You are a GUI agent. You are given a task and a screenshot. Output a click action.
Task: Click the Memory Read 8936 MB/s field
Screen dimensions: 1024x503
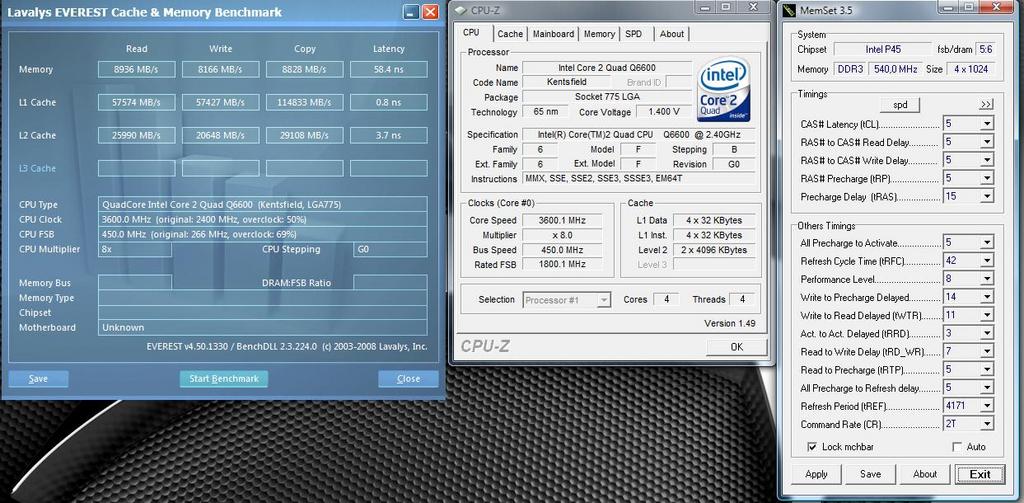pyautogui.click(x=136, y=69)
